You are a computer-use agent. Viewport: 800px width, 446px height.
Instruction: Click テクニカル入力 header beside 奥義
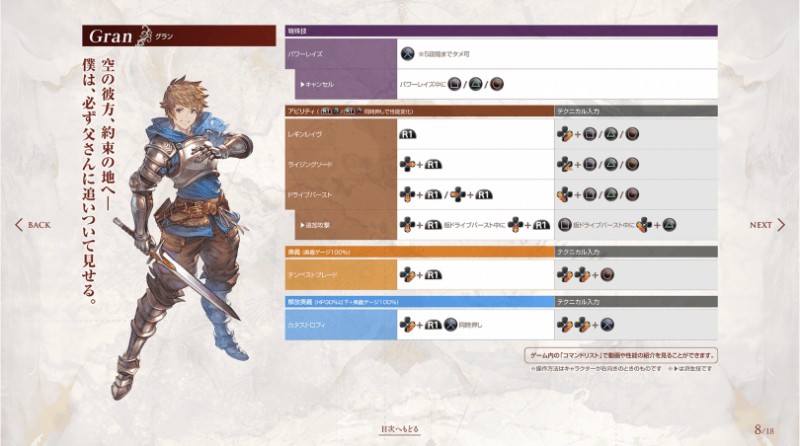(x=636, y=252)
